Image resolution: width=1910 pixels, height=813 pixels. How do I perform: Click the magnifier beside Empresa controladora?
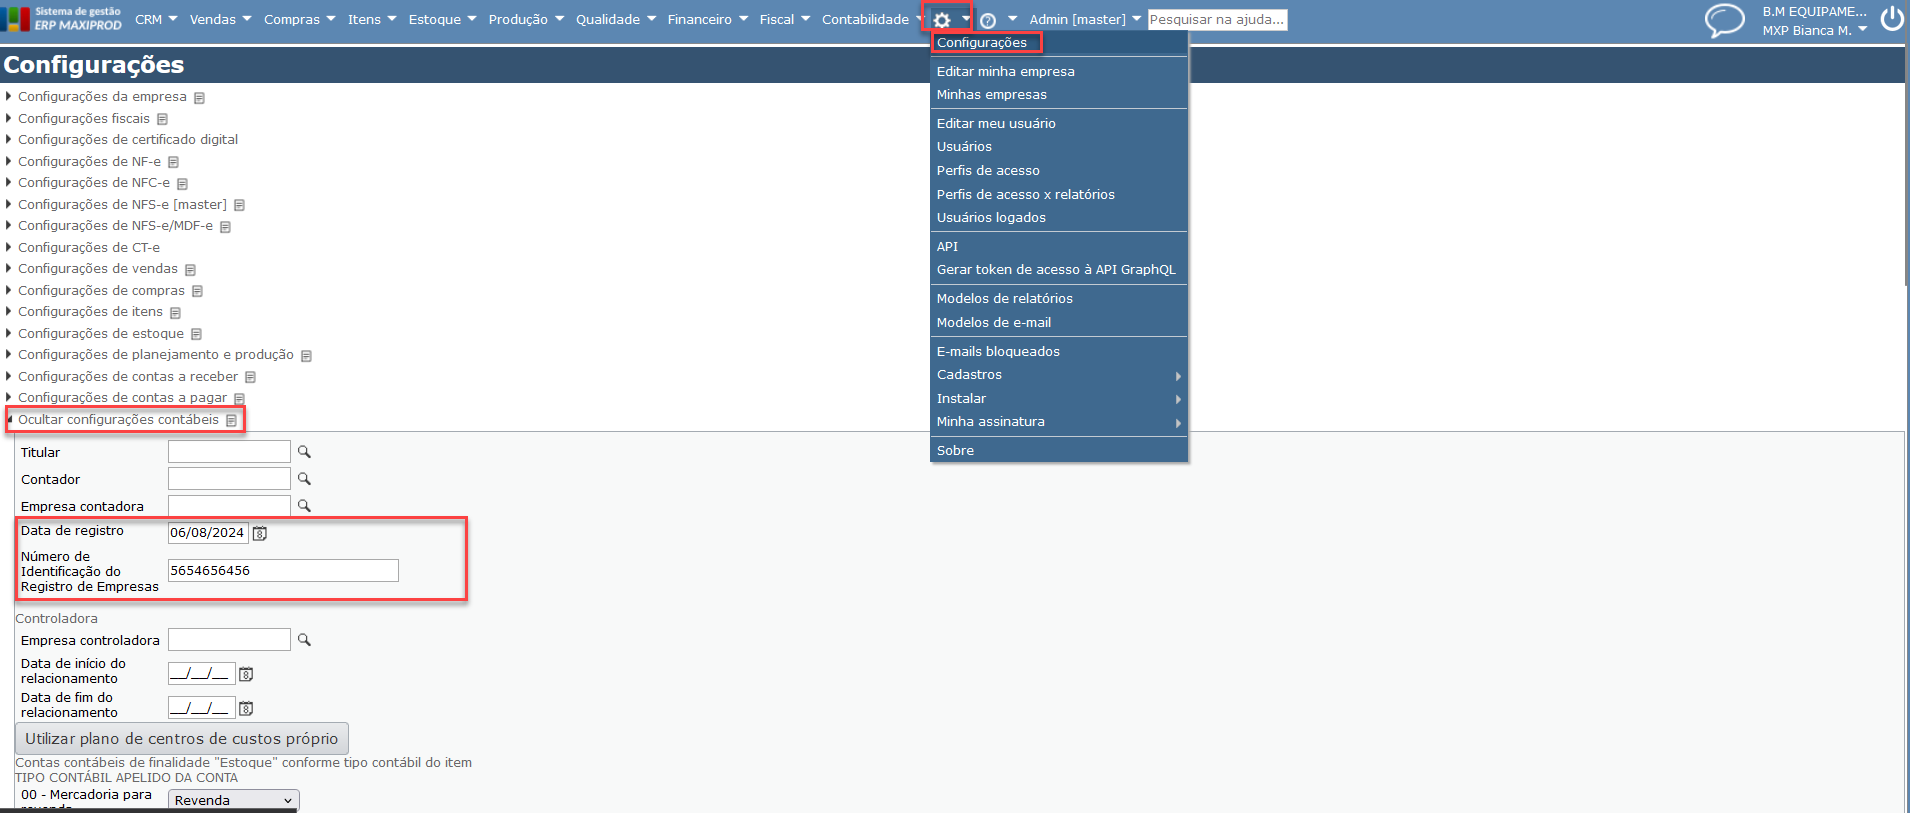[304, 640]
